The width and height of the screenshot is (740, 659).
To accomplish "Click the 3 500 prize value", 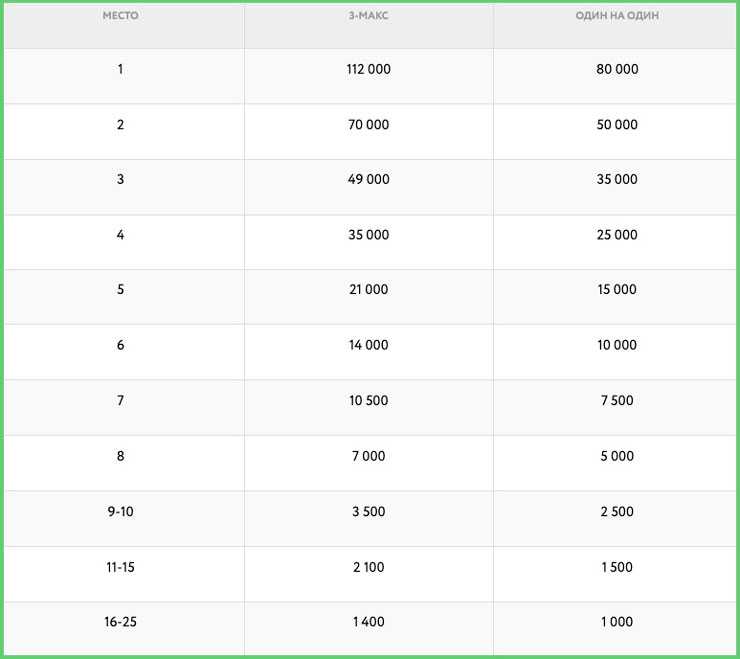I will click(368, 512).
